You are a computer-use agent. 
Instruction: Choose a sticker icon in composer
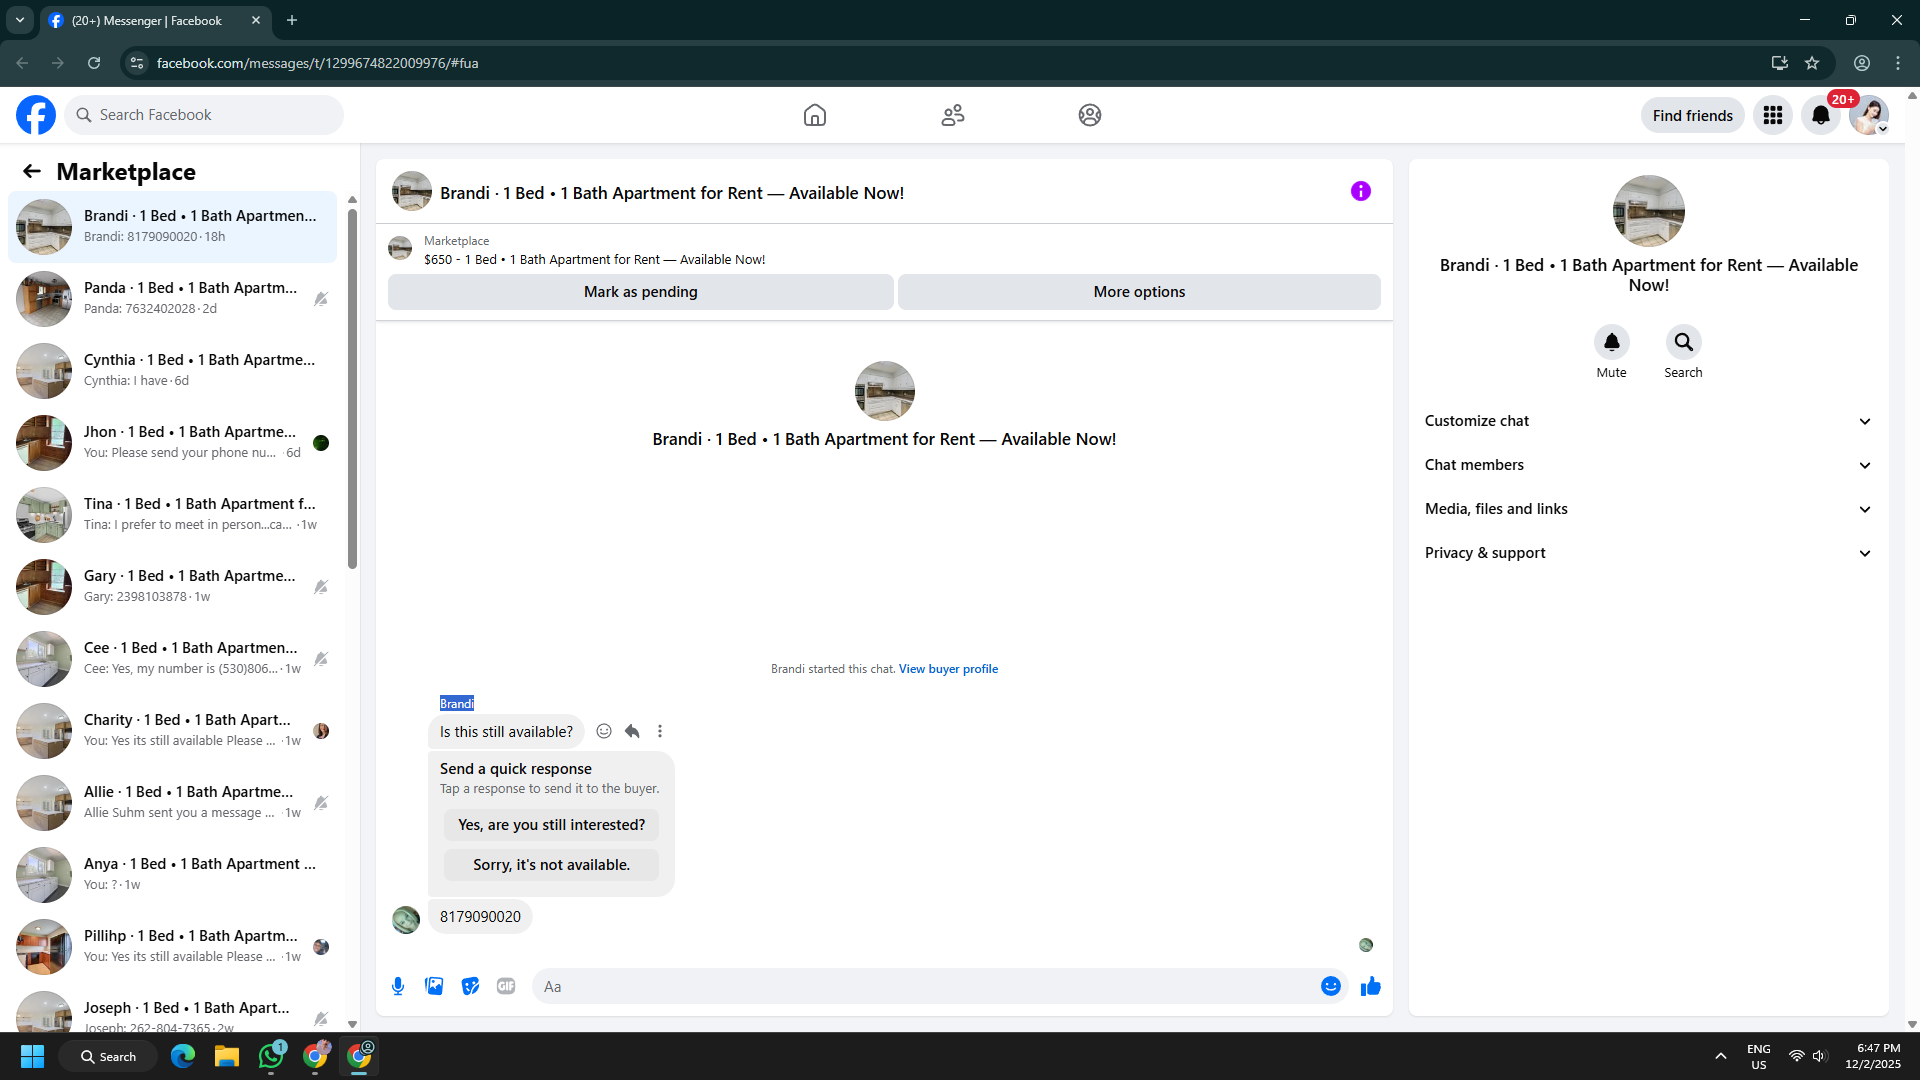tap(470, 986)
